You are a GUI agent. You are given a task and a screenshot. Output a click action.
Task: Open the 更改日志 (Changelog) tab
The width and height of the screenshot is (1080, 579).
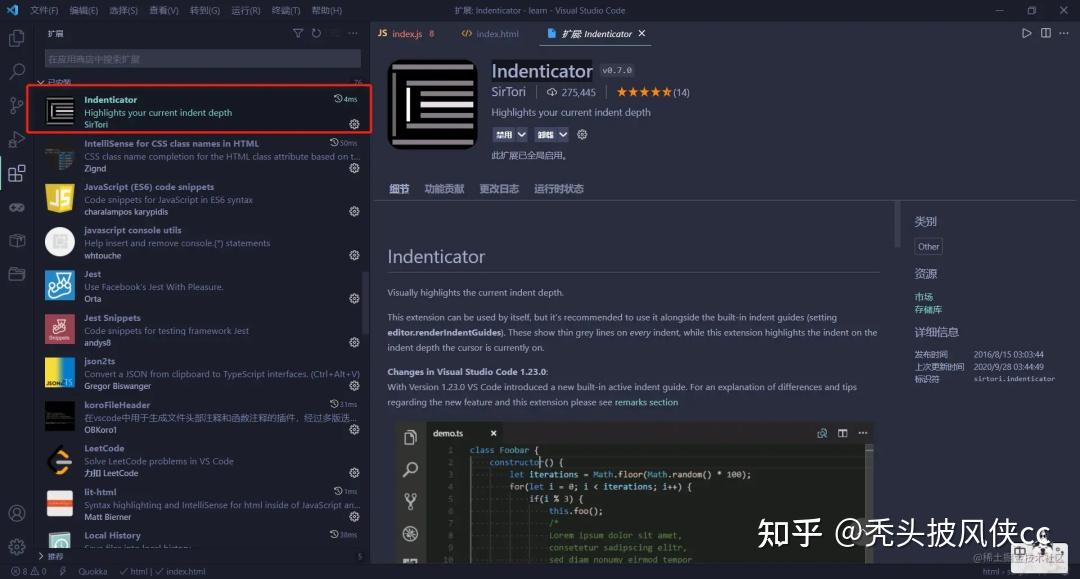tap(499, 189)
